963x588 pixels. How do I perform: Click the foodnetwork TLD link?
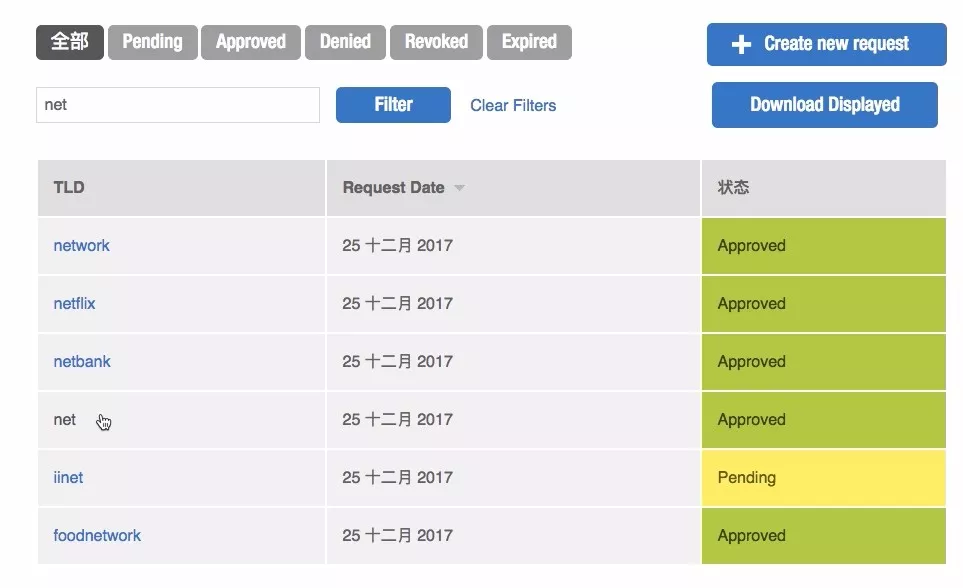[x=97, y=536]
